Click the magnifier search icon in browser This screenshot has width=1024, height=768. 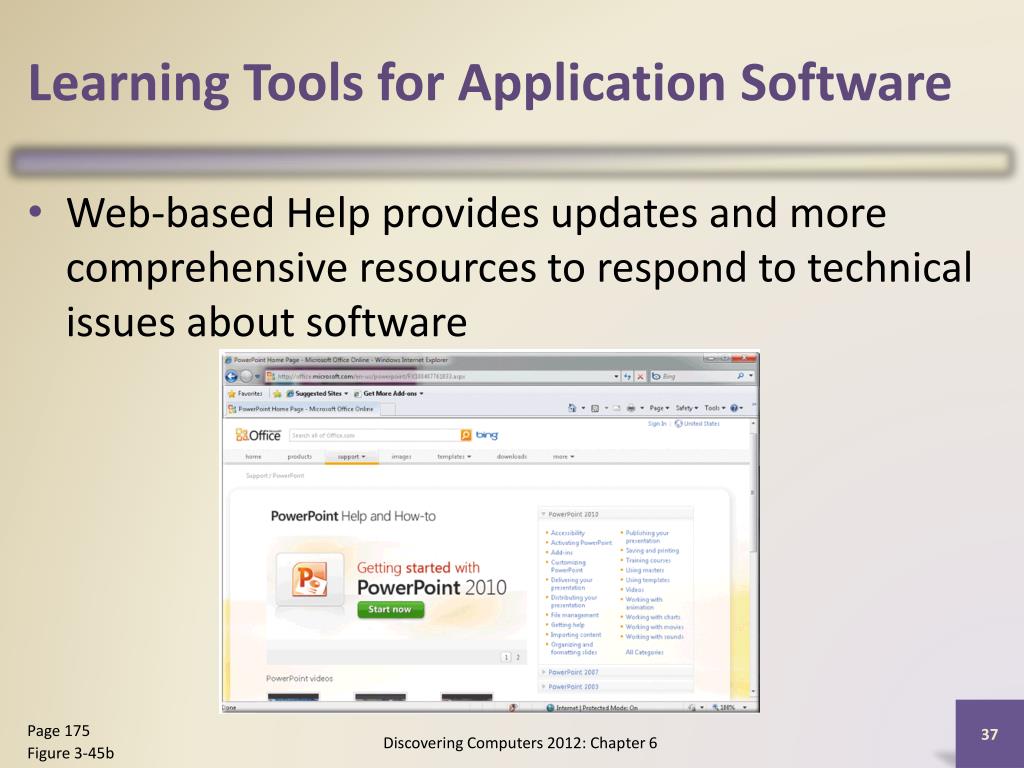(740, 376)
